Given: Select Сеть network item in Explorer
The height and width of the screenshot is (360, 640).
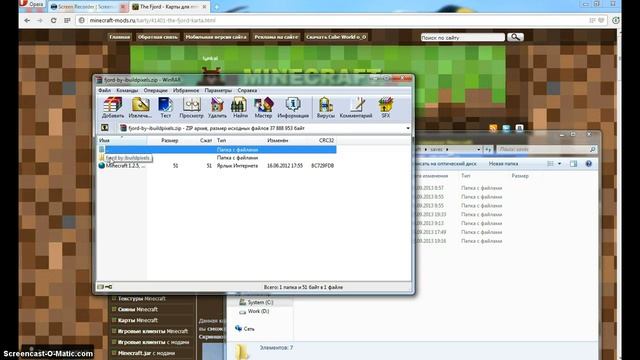Looking at the screenshot, I should 245,329.
